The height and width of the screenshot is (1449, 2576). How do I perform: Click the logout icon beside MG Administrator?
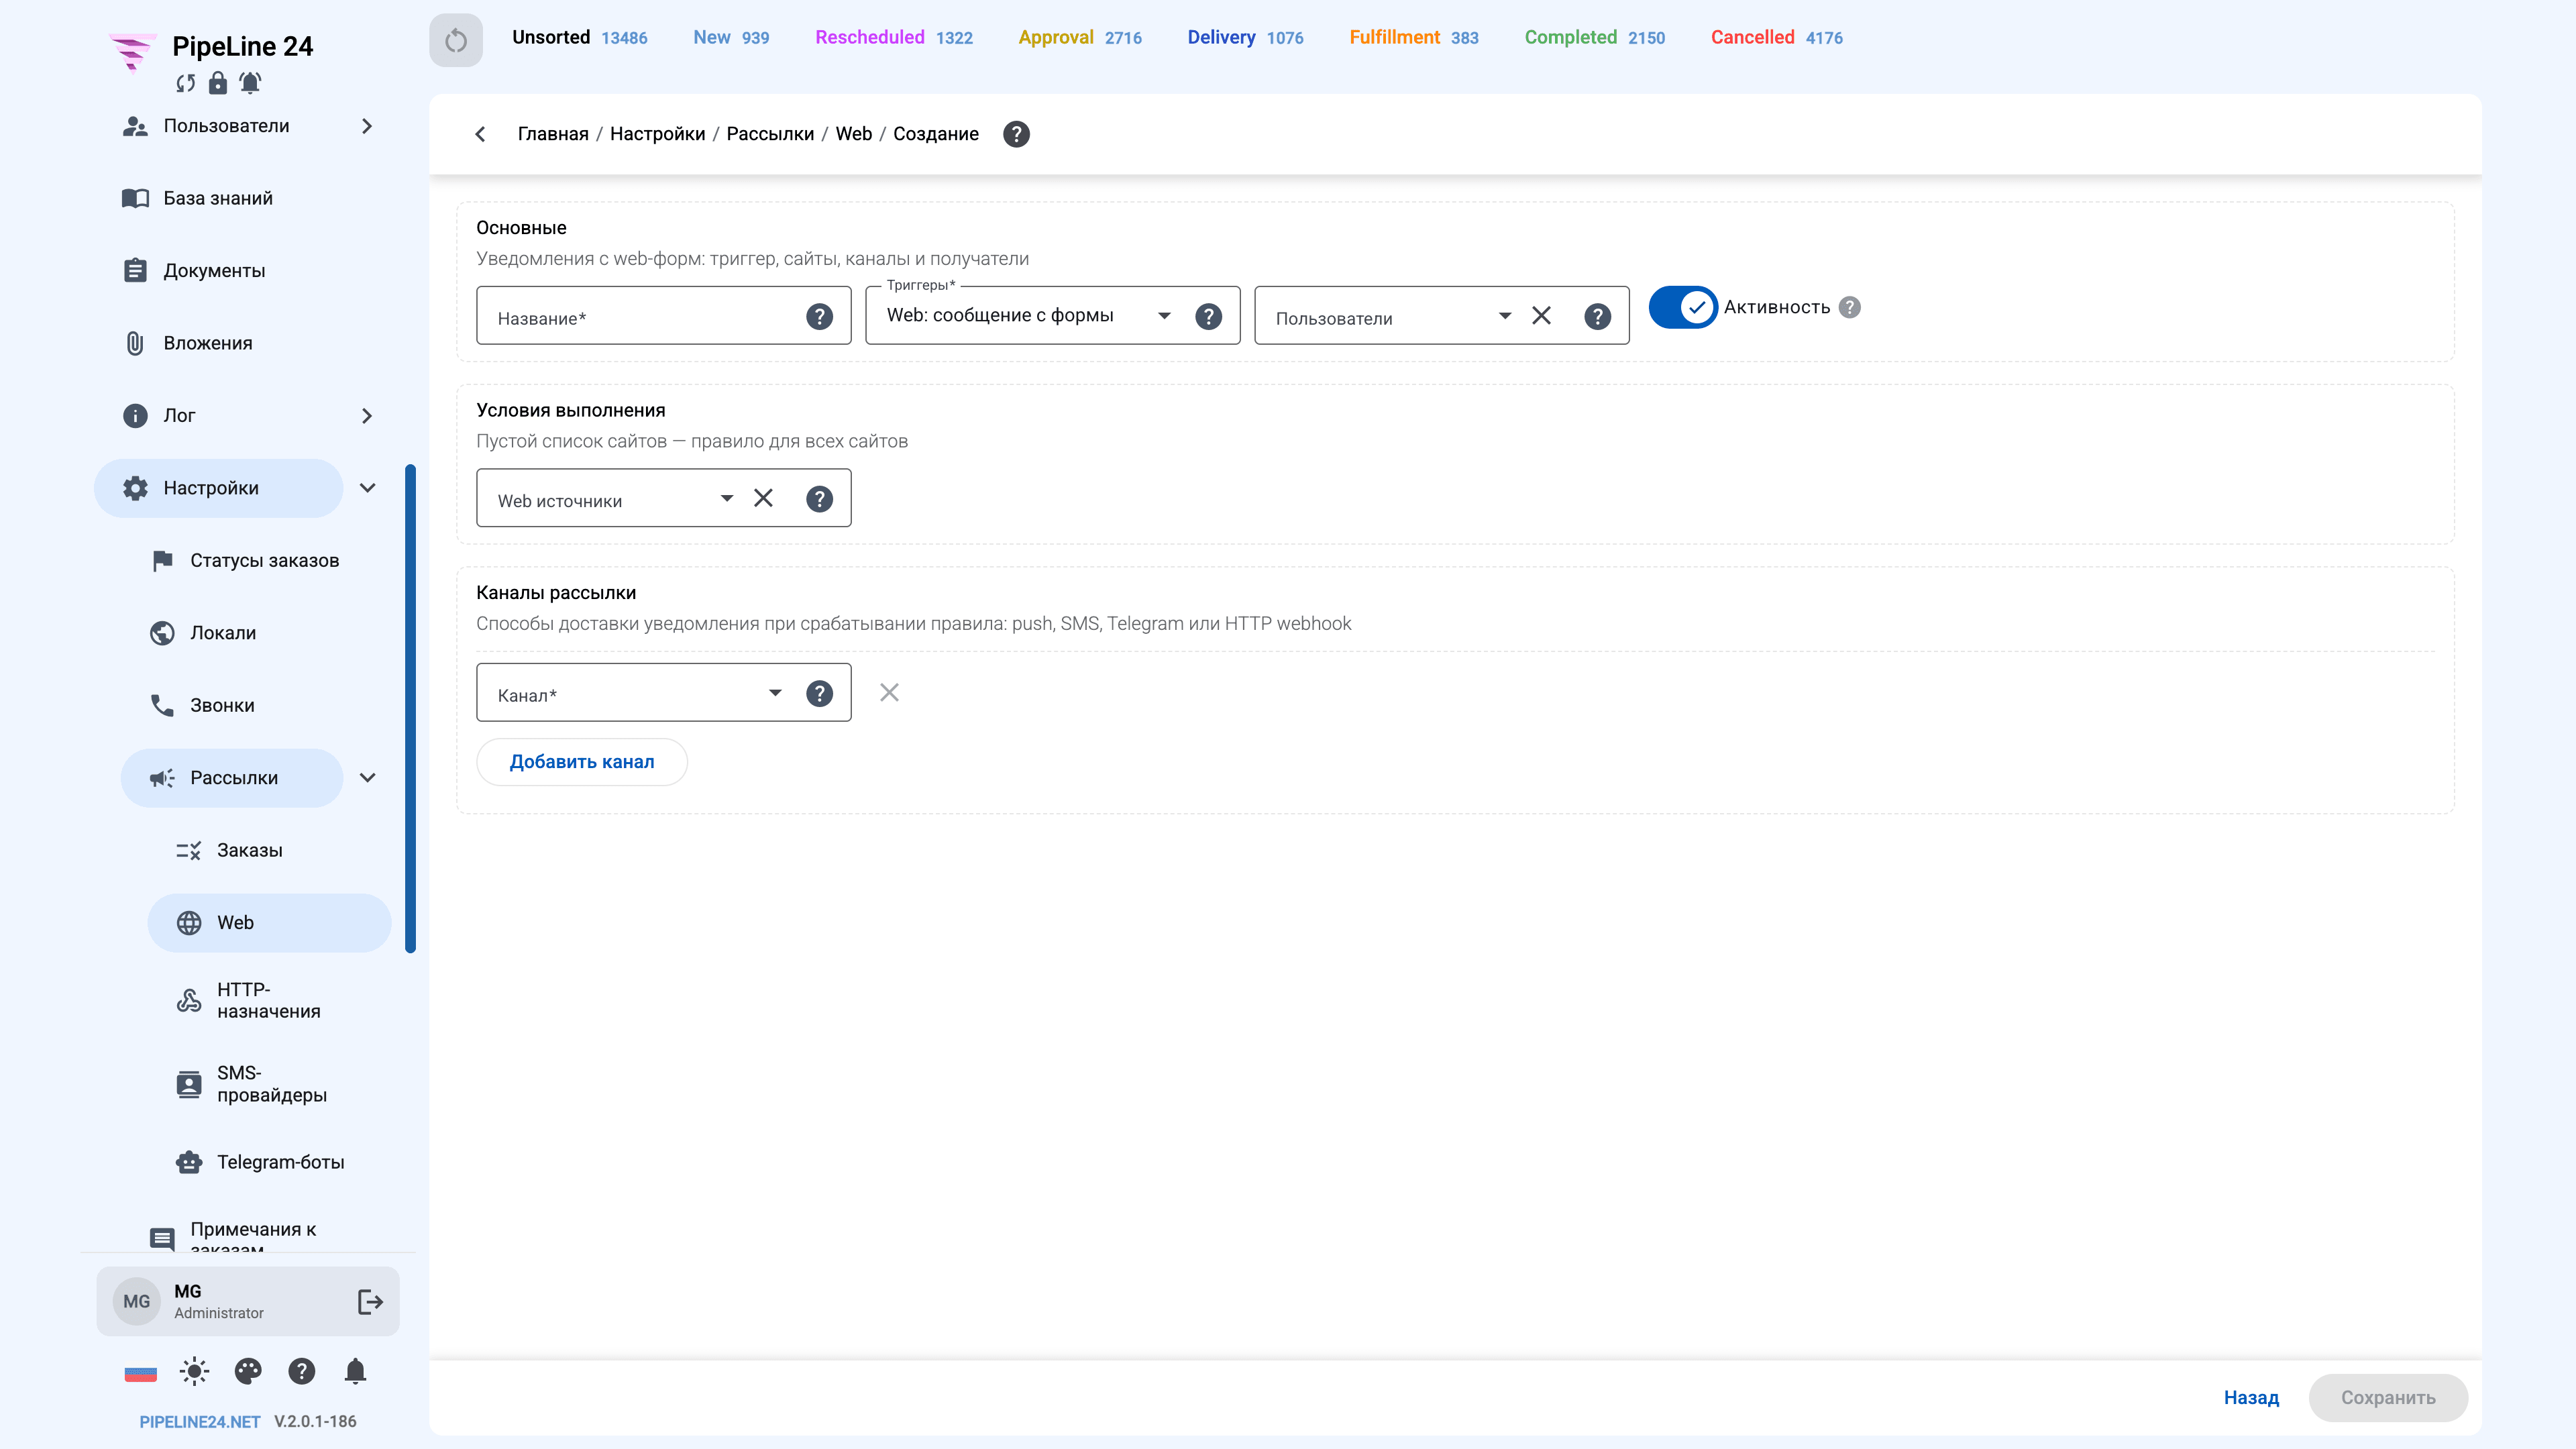coord(370,1301)
